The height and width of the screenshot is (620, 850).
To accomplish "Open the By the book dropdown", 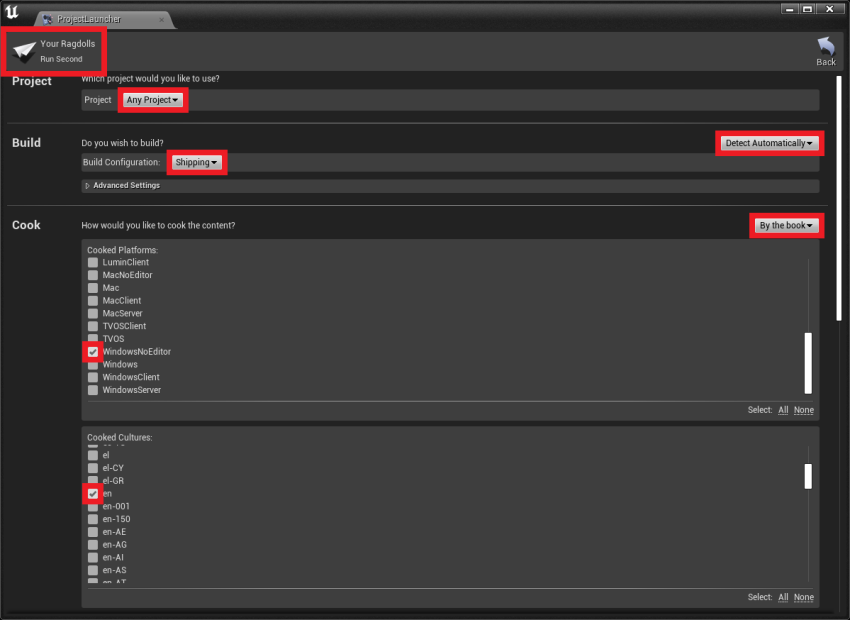I will [786, 226].
